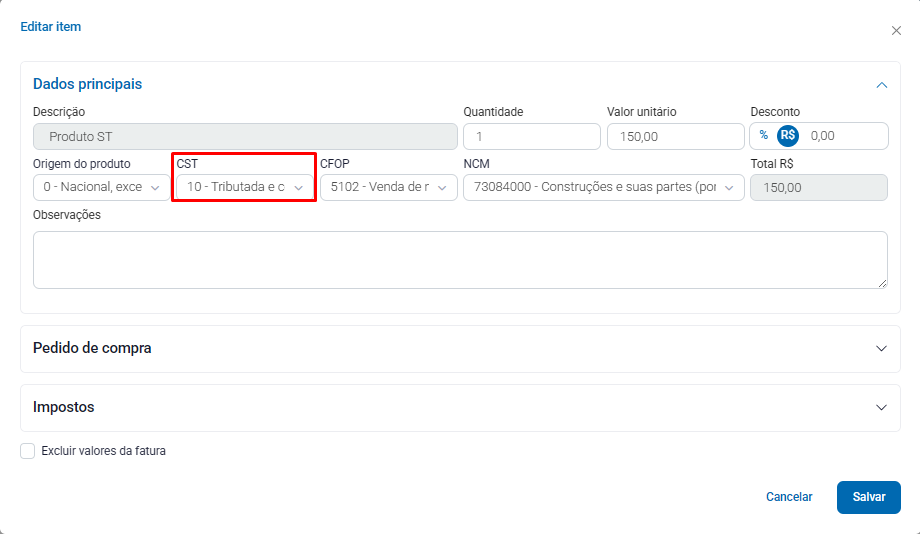Click the Salvar button

click(868, 497)
